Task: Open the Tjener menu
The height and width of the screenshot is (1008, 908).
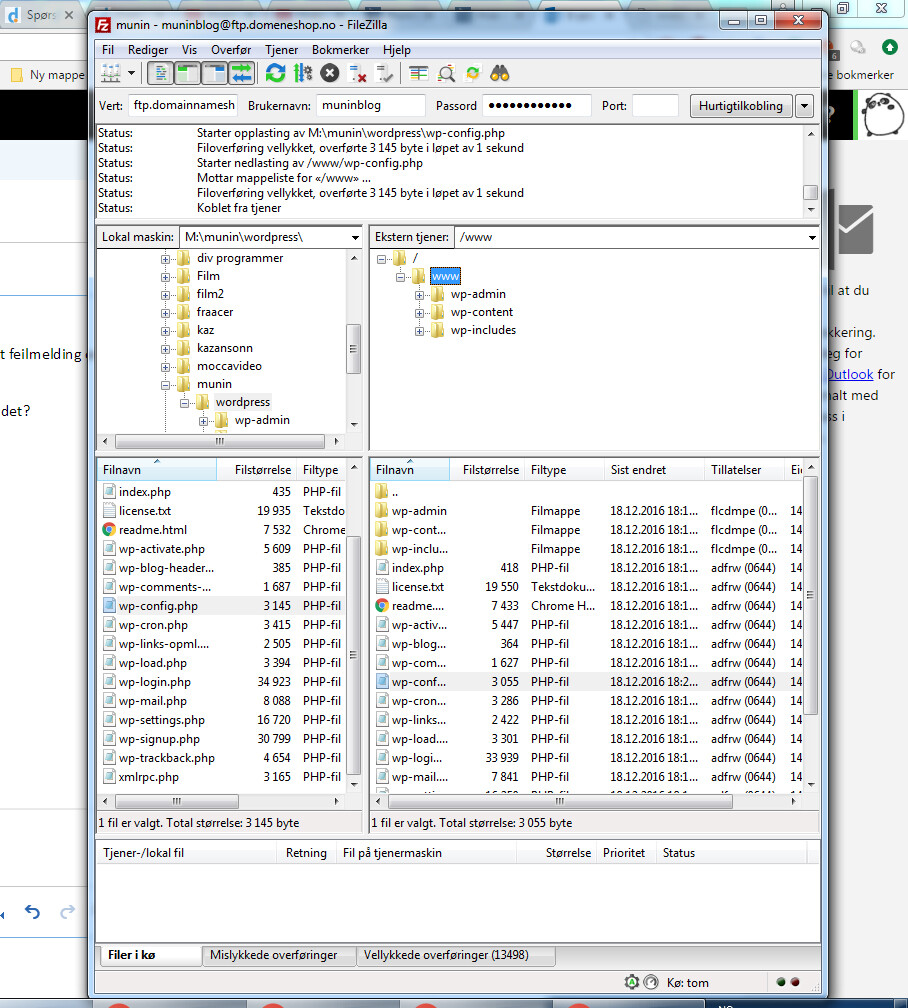Action: click(281, 50)
